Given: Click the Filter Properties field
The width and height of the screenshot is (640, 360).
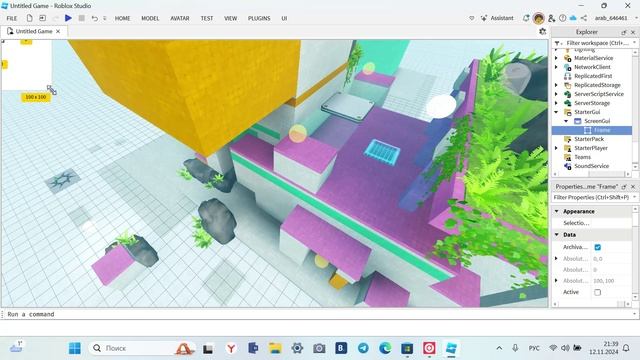Looking at the screenshot, I should 592,197.
